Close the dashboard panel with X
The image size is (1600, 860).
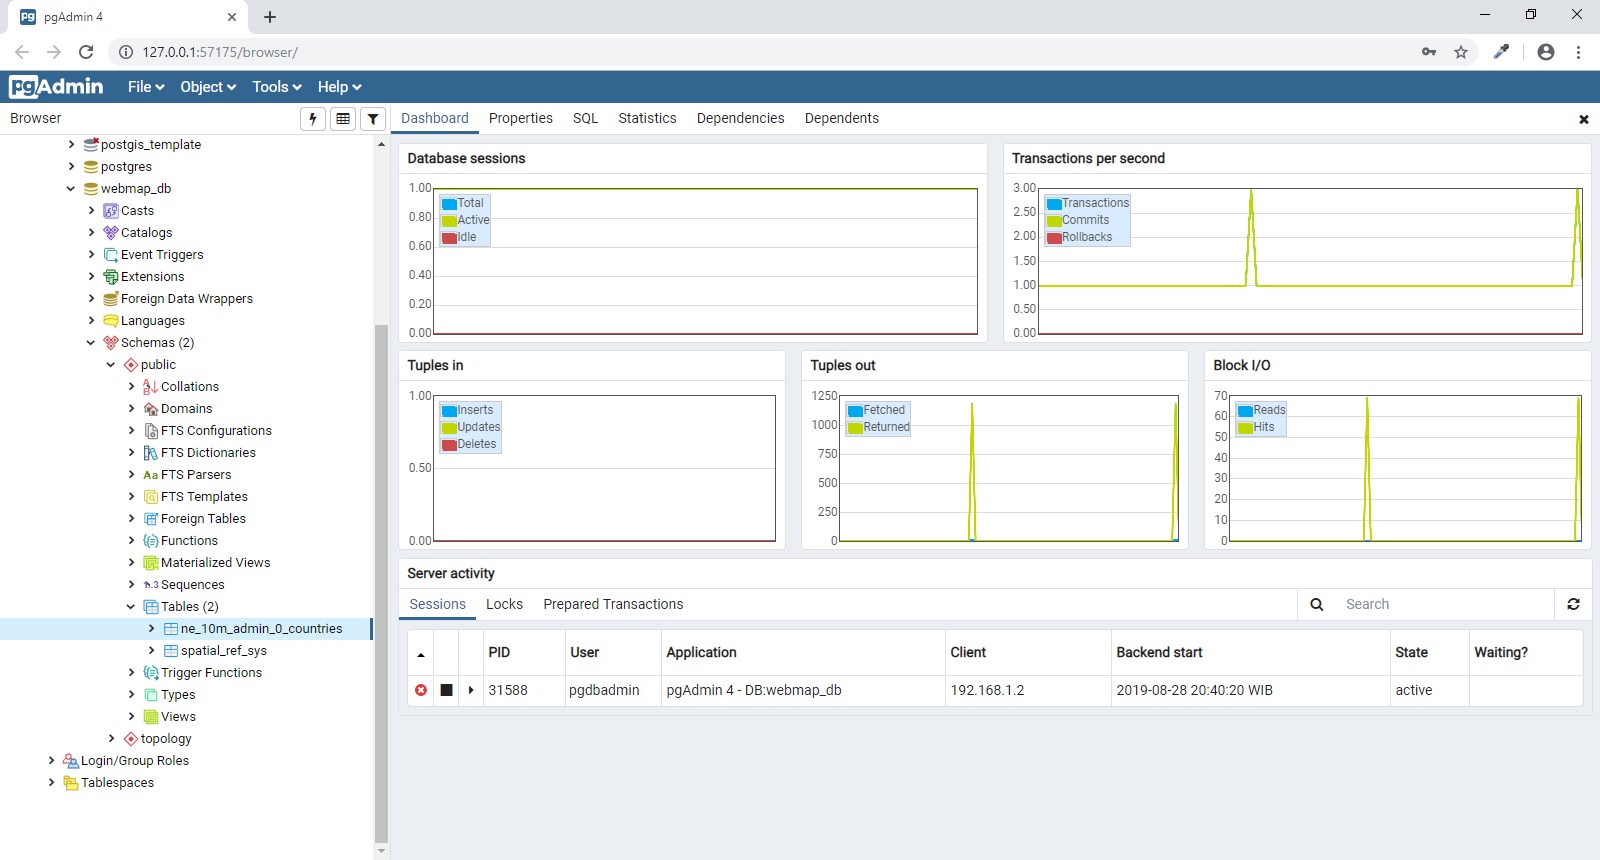1584,119
